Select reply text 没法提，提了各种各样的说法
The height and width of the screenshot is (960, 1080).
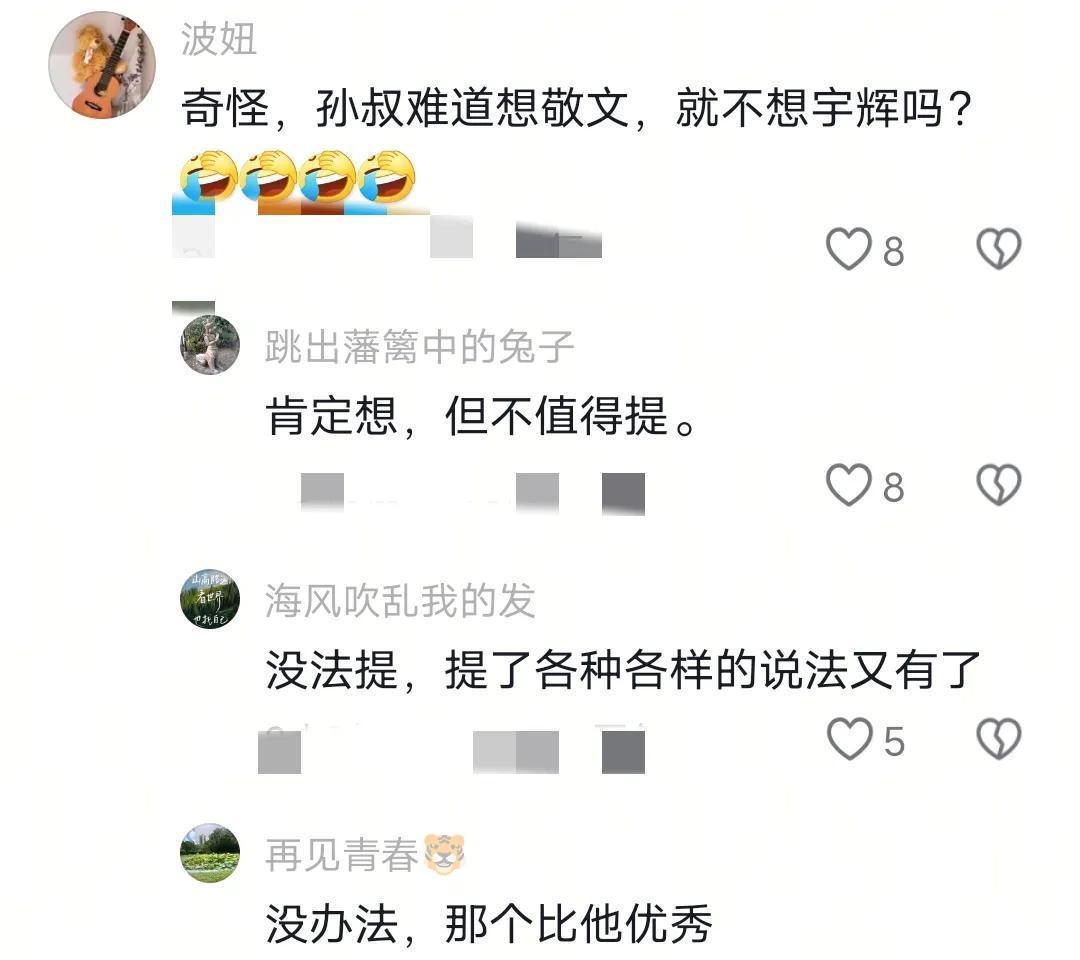pos(557,670)
